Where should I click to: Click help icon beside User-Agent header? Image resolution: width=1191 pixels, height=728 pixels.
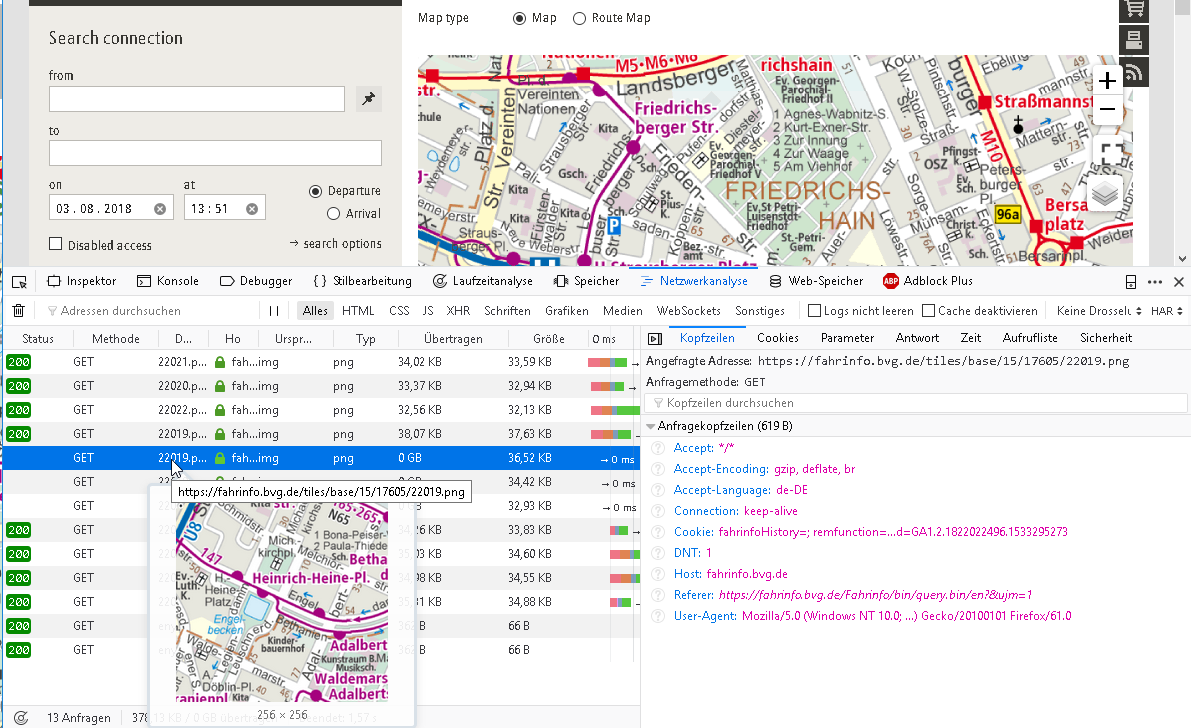point(659,616)
